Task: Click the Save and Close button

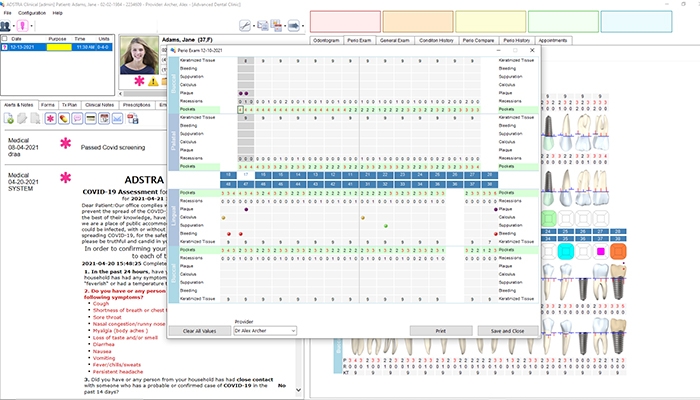Action: pyautogui.click(x=508, y=331)
